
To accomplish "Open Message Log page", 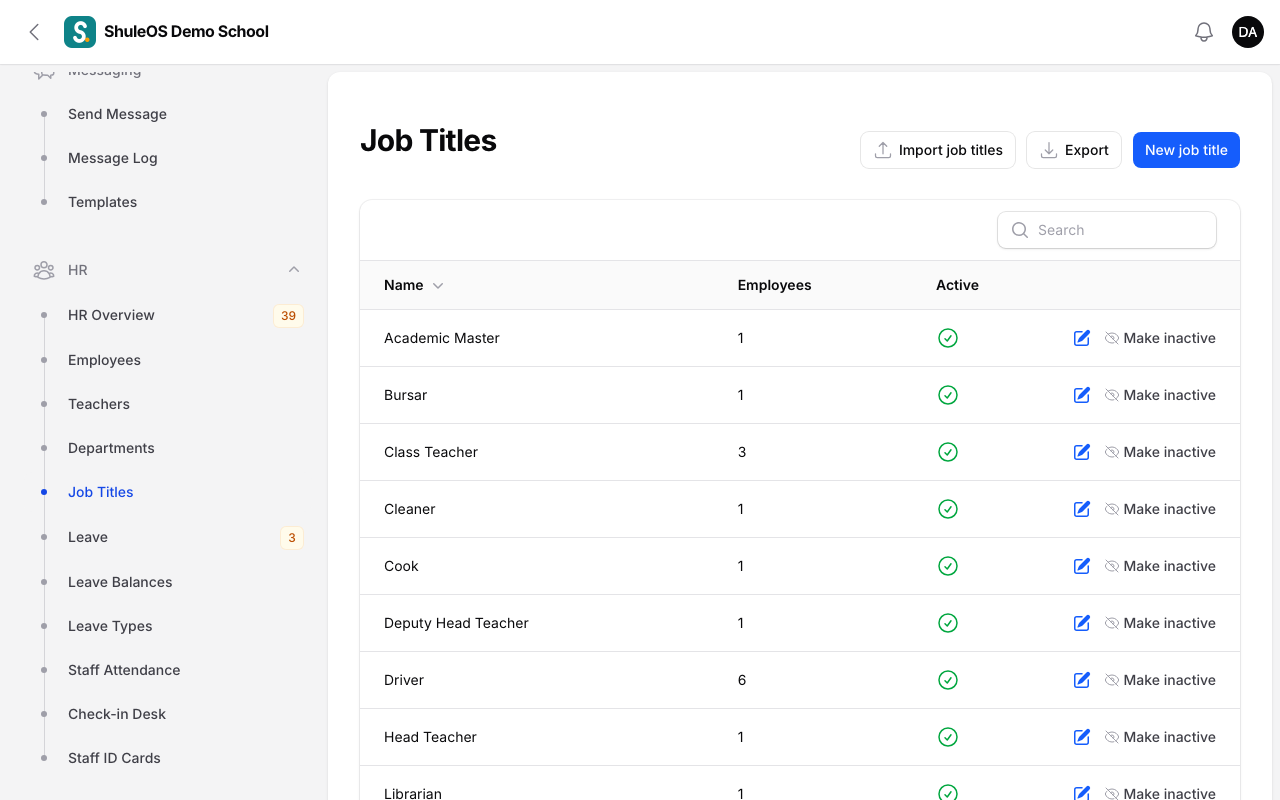I will point(113,158).
